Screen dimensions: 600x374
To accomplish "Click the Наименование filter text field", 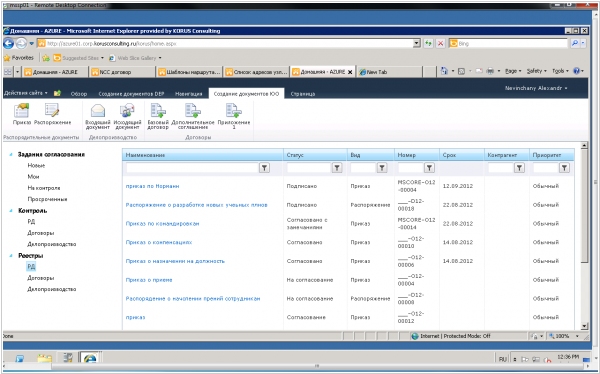I will (192, 168).
